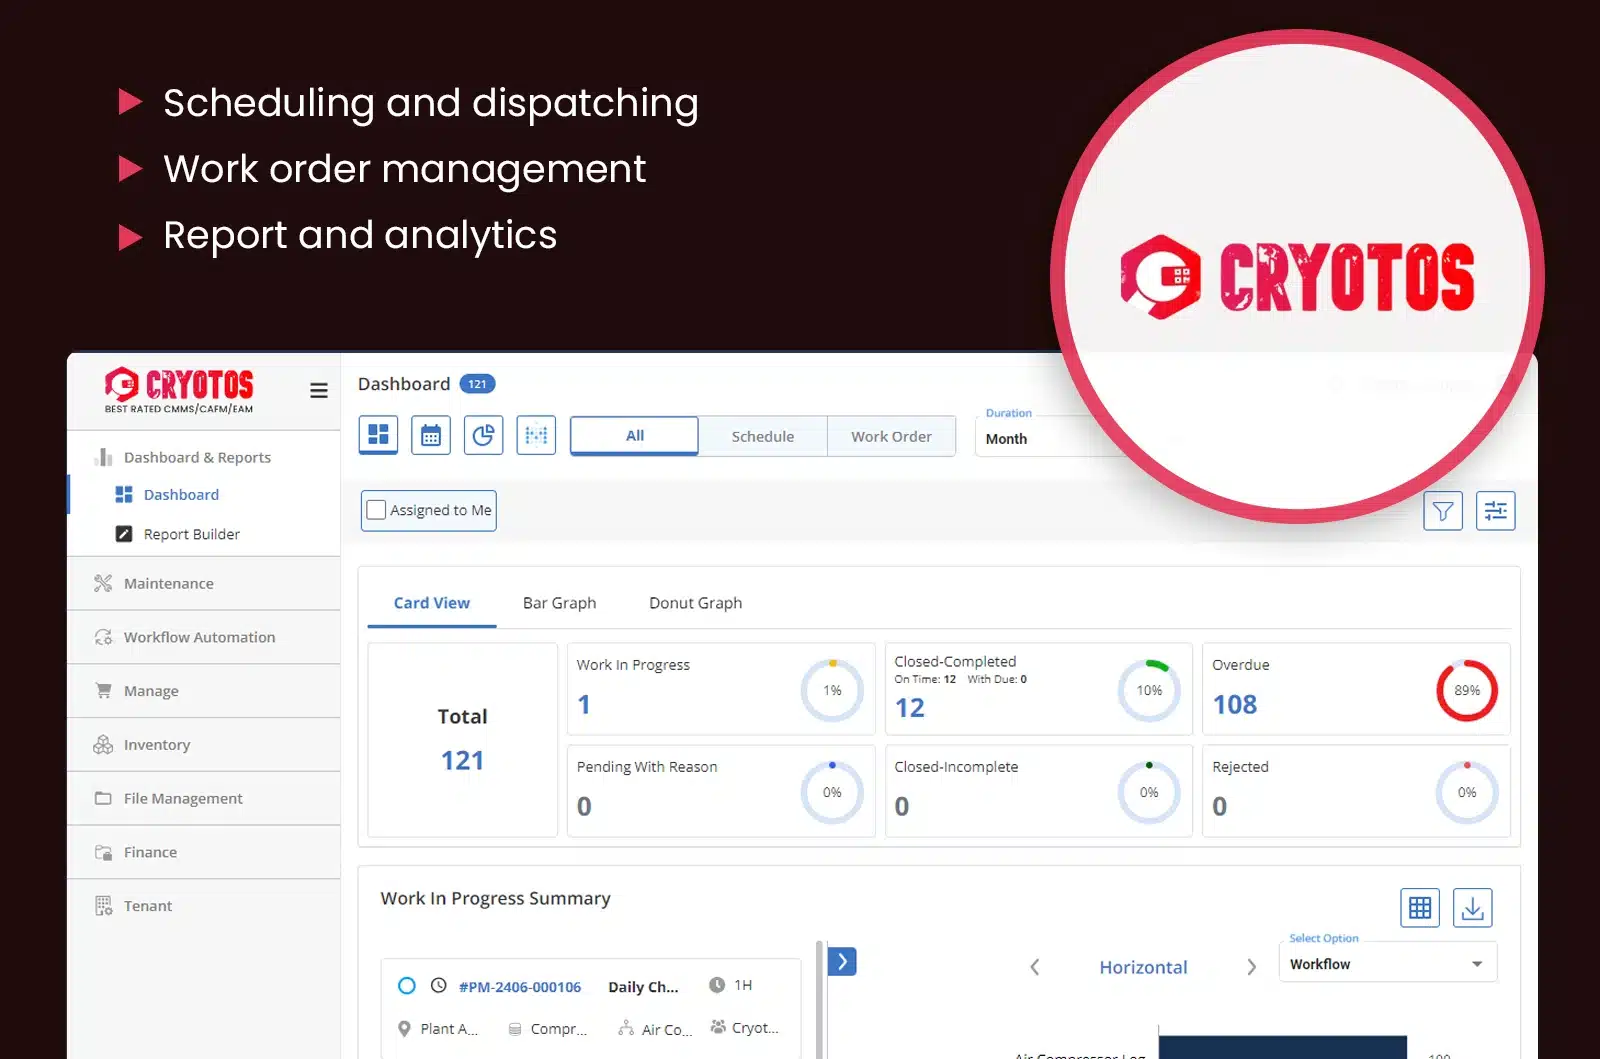The height and width of the screenshot is (1059, 1600).
Task: Open work order #PM-2406-000106
Action: point(520,986)
